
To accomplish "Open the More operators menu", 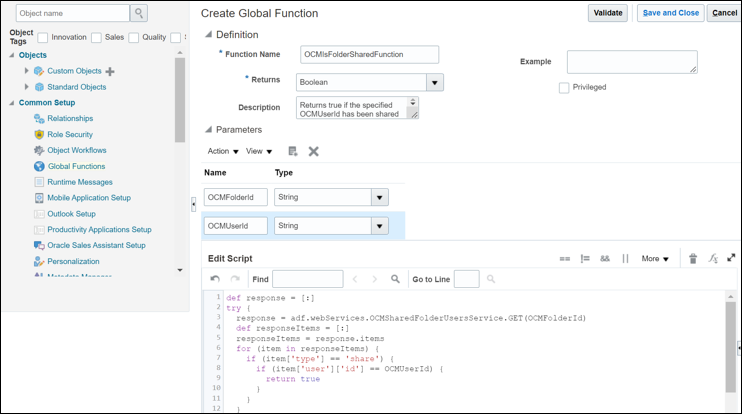I will pos(655,258).
